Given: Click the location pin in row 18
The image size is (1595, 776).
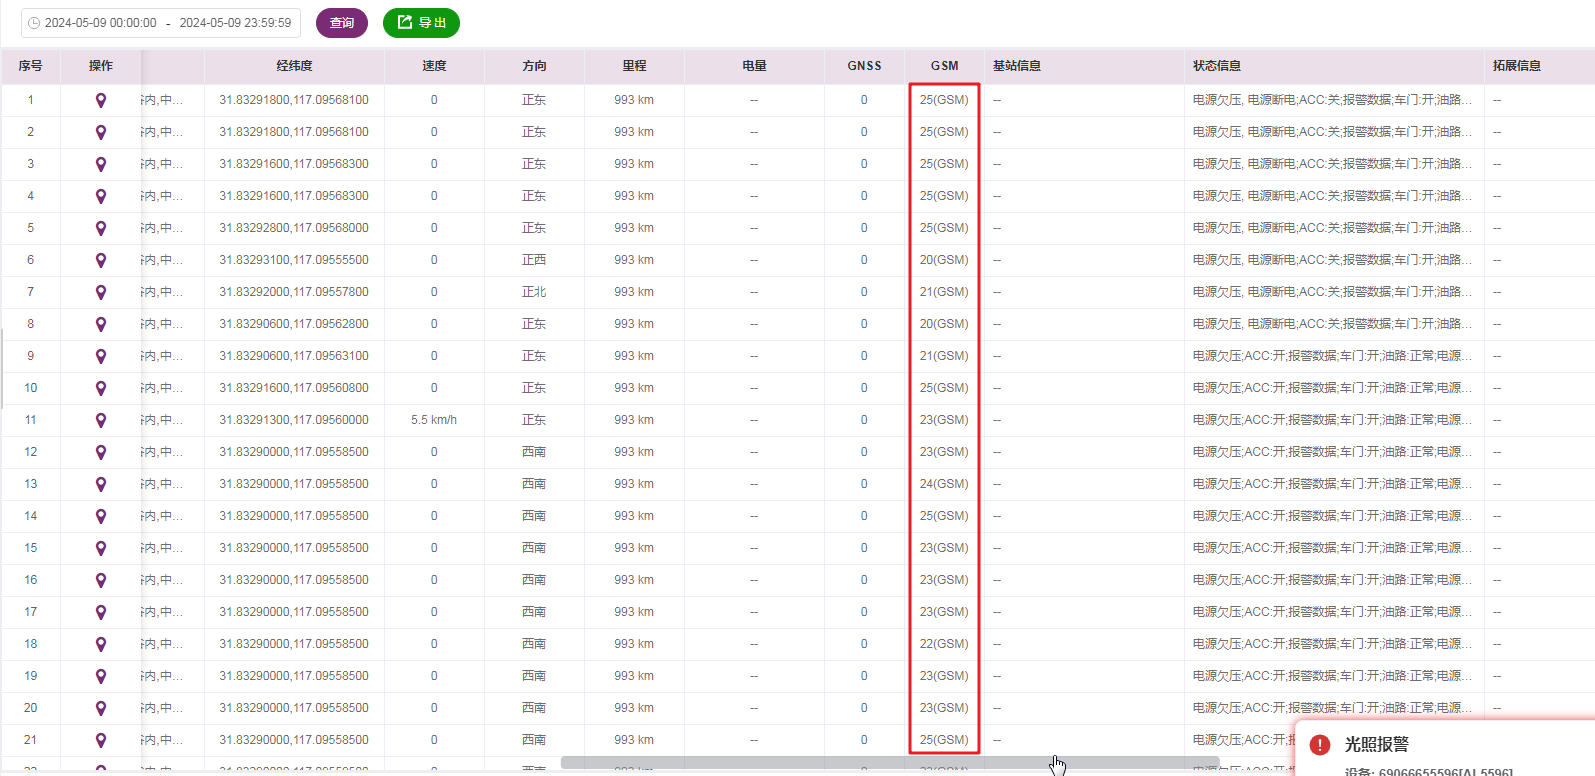Looking at the screenshot, I should coord(101,644).
